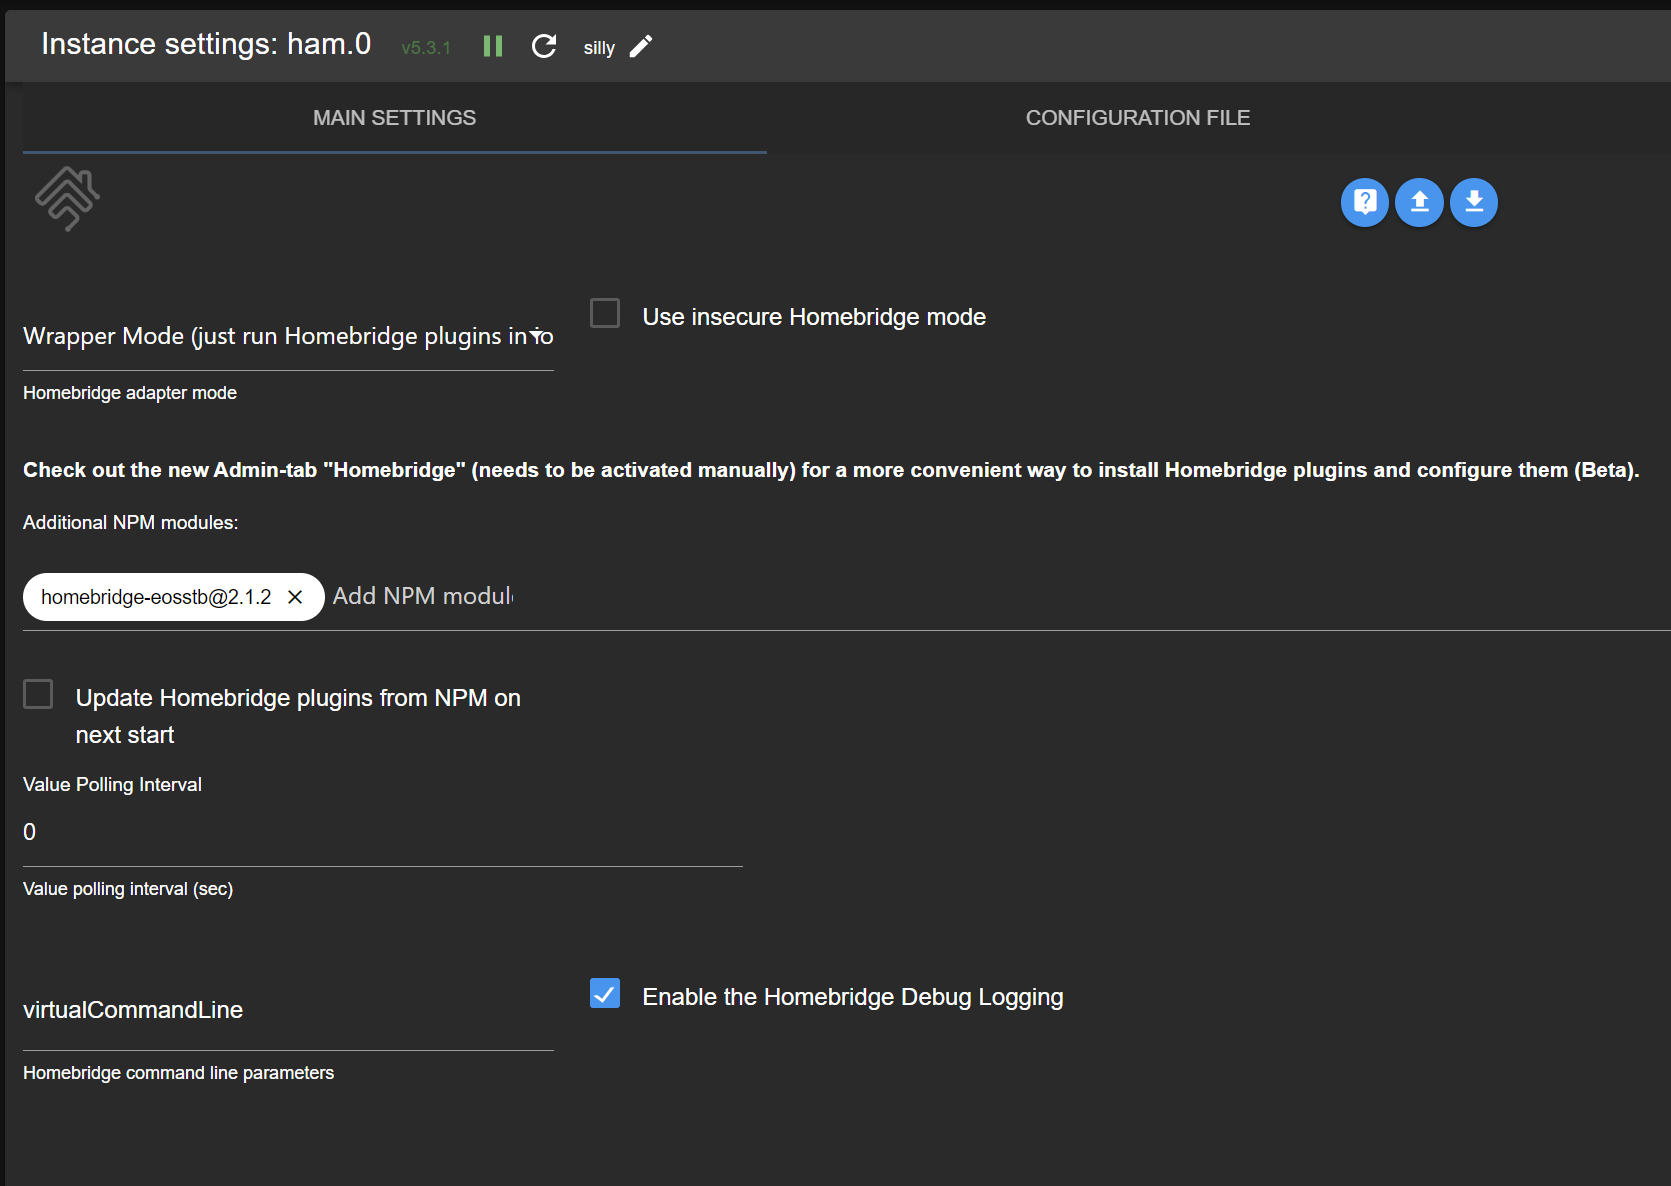Focus the Value Polling Interval field

[x=382, y=833]
